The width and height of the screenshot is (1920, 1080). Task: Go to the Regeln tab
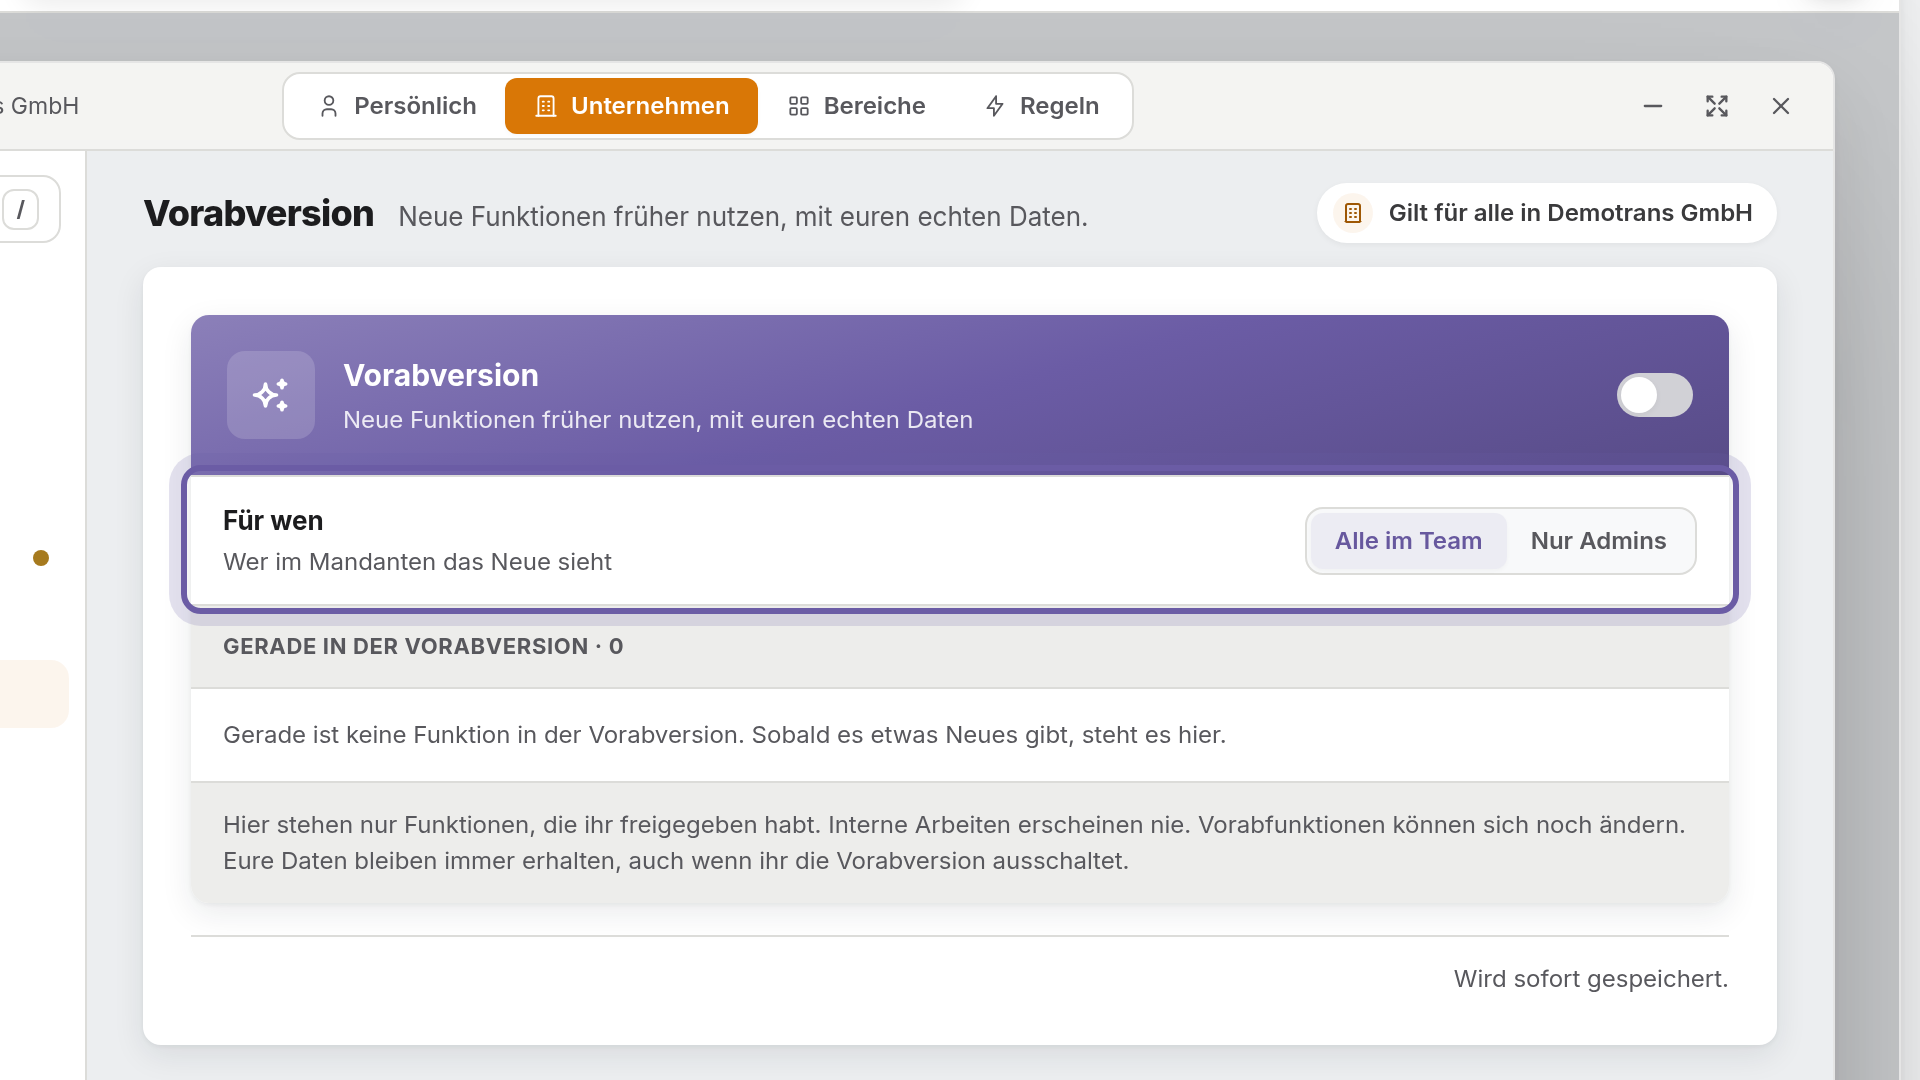[x=1042, y=106]
